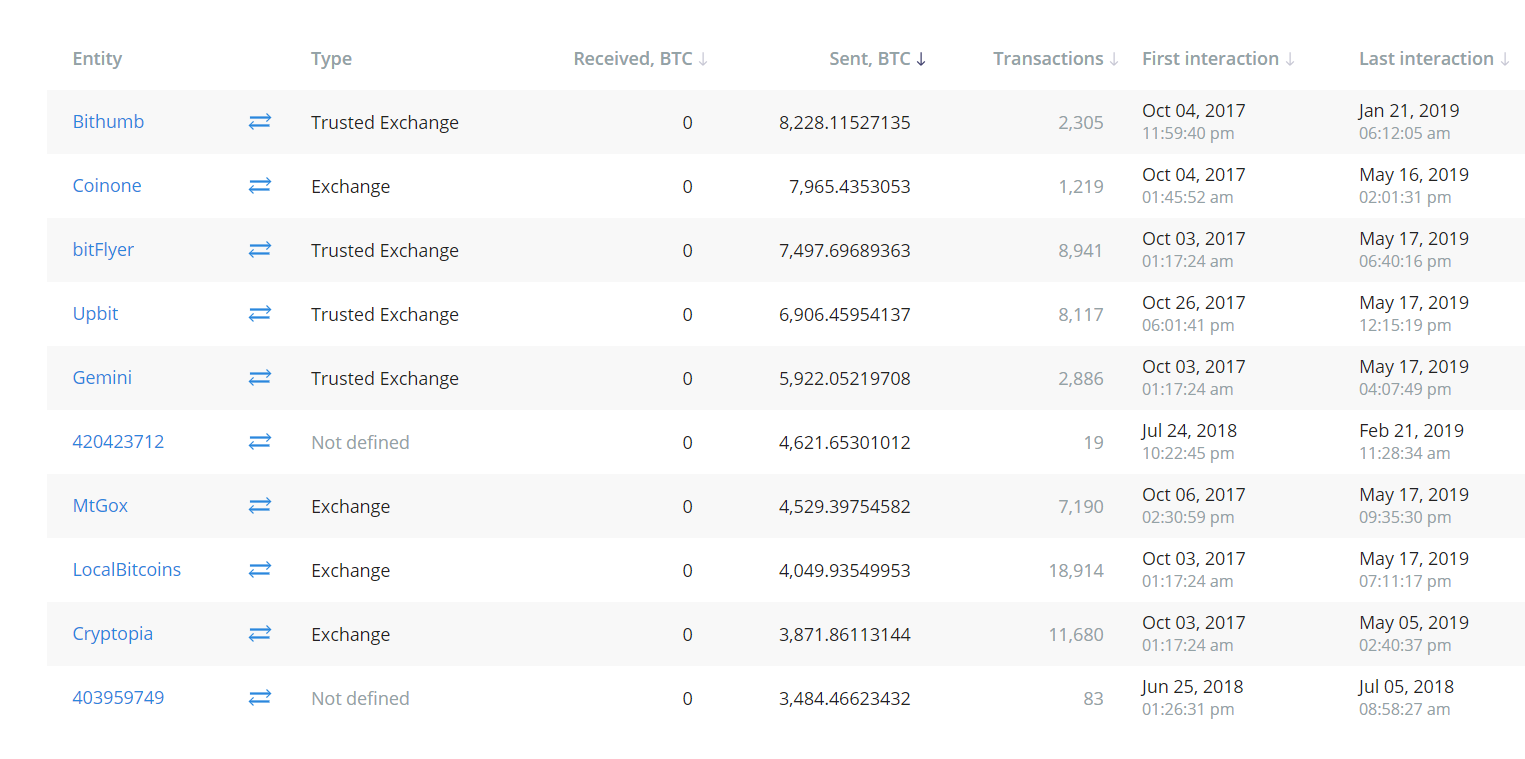
Task: Sort table by Sent, BTC column
Action: [877, 59]
